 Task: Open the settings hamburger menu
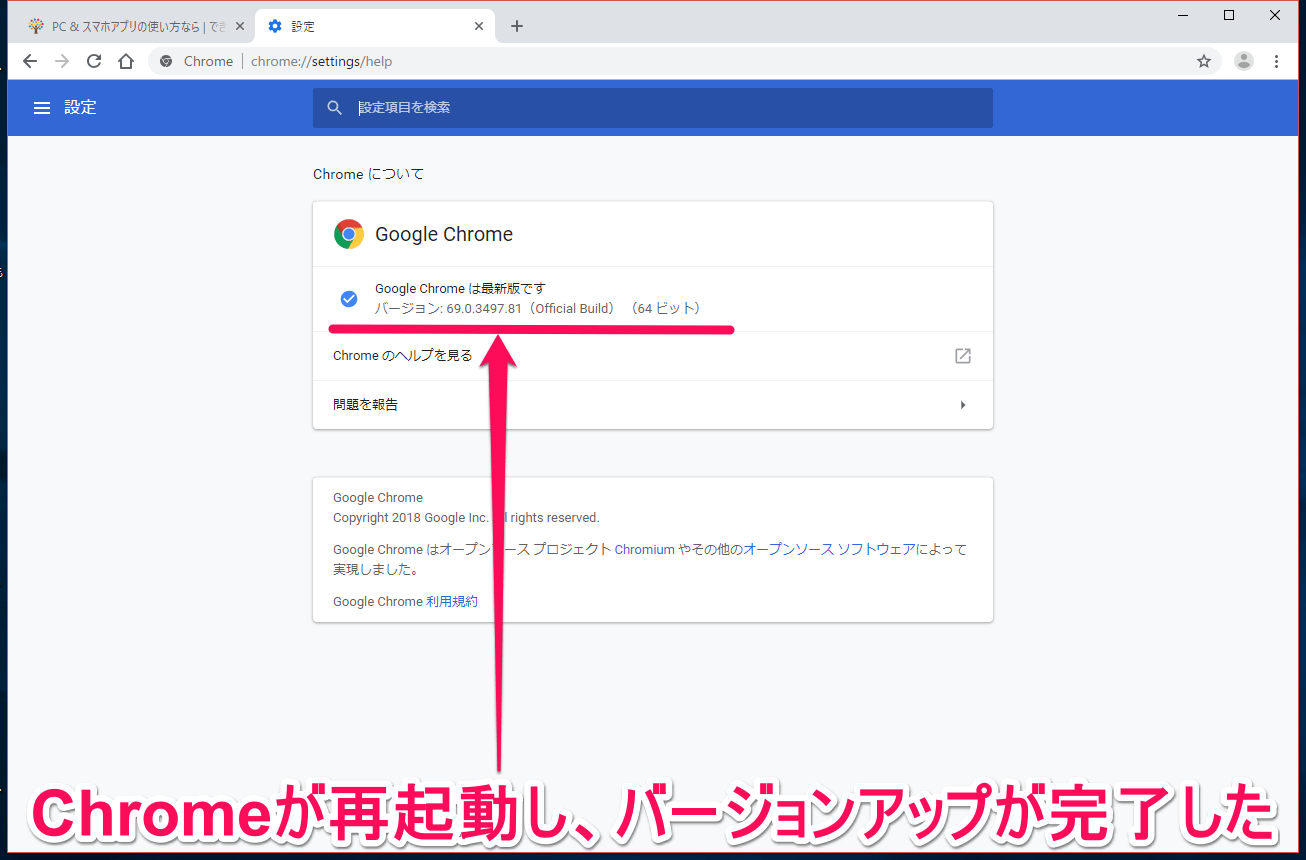click(42, 107)
